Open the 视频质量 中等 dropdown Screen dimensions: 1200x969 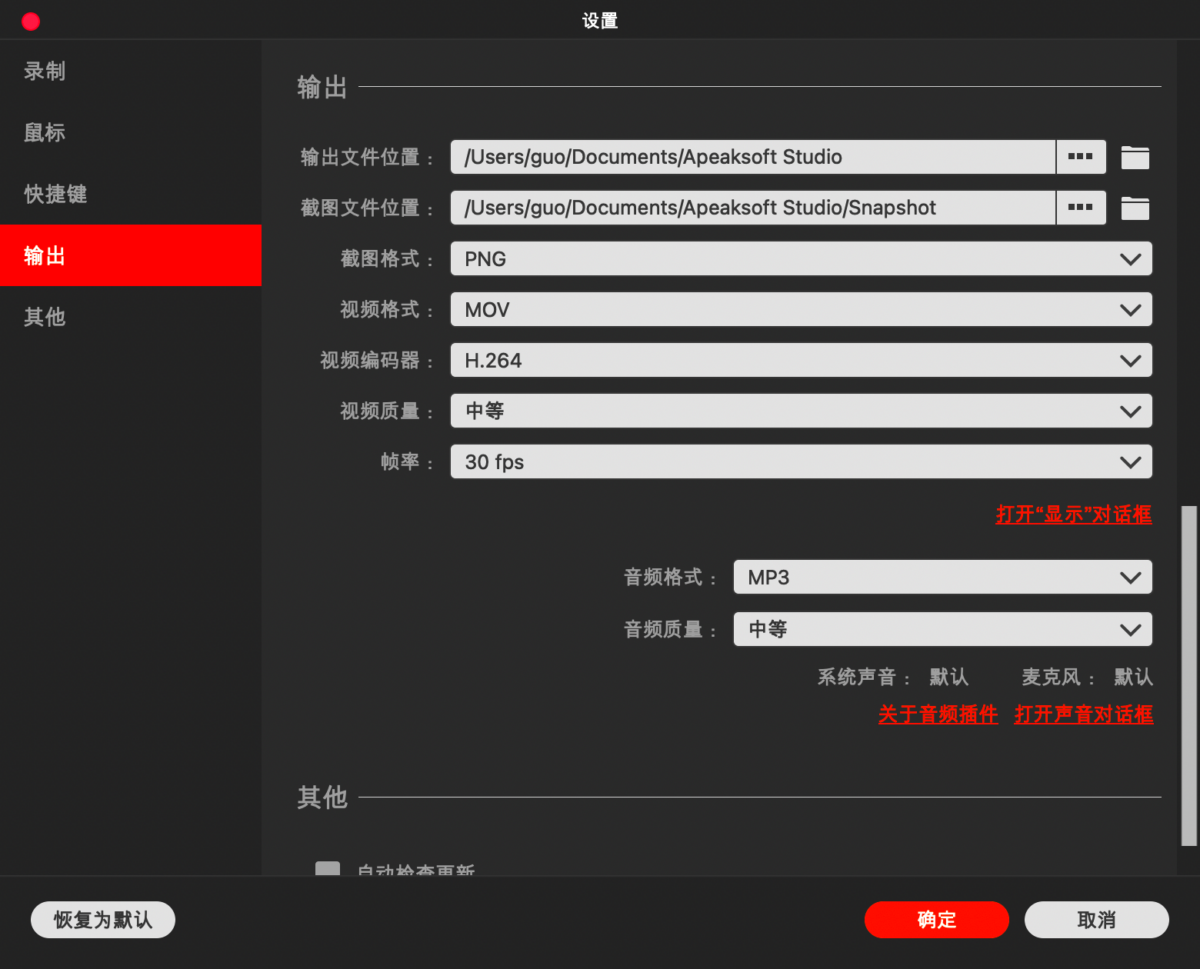[x=801, y=411]
